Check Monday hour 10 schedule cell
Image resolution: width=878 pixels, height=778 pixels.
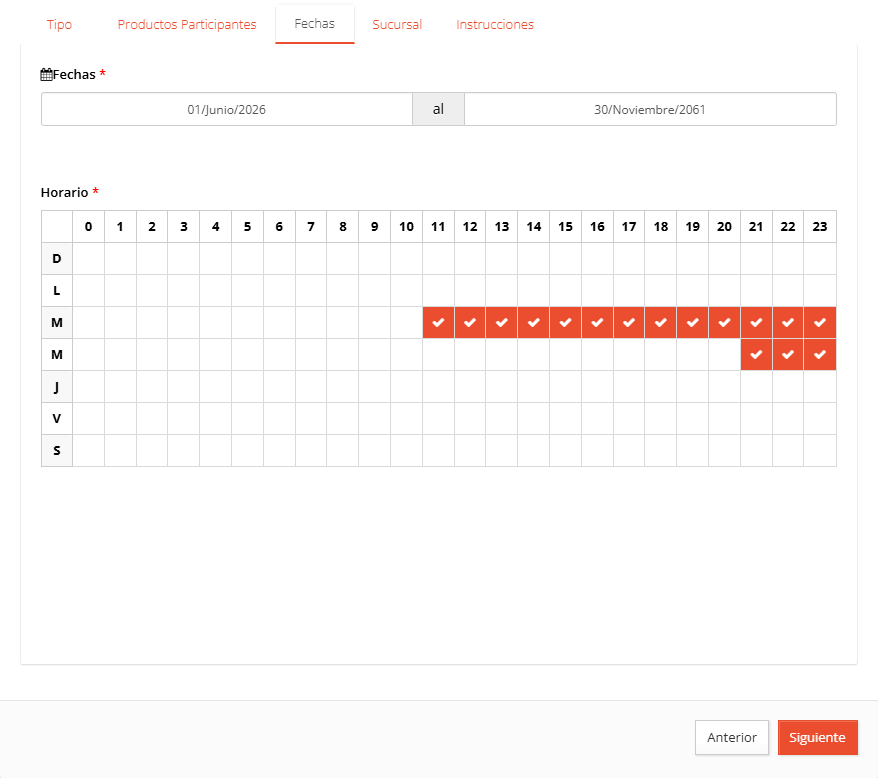tap(407, 291)
